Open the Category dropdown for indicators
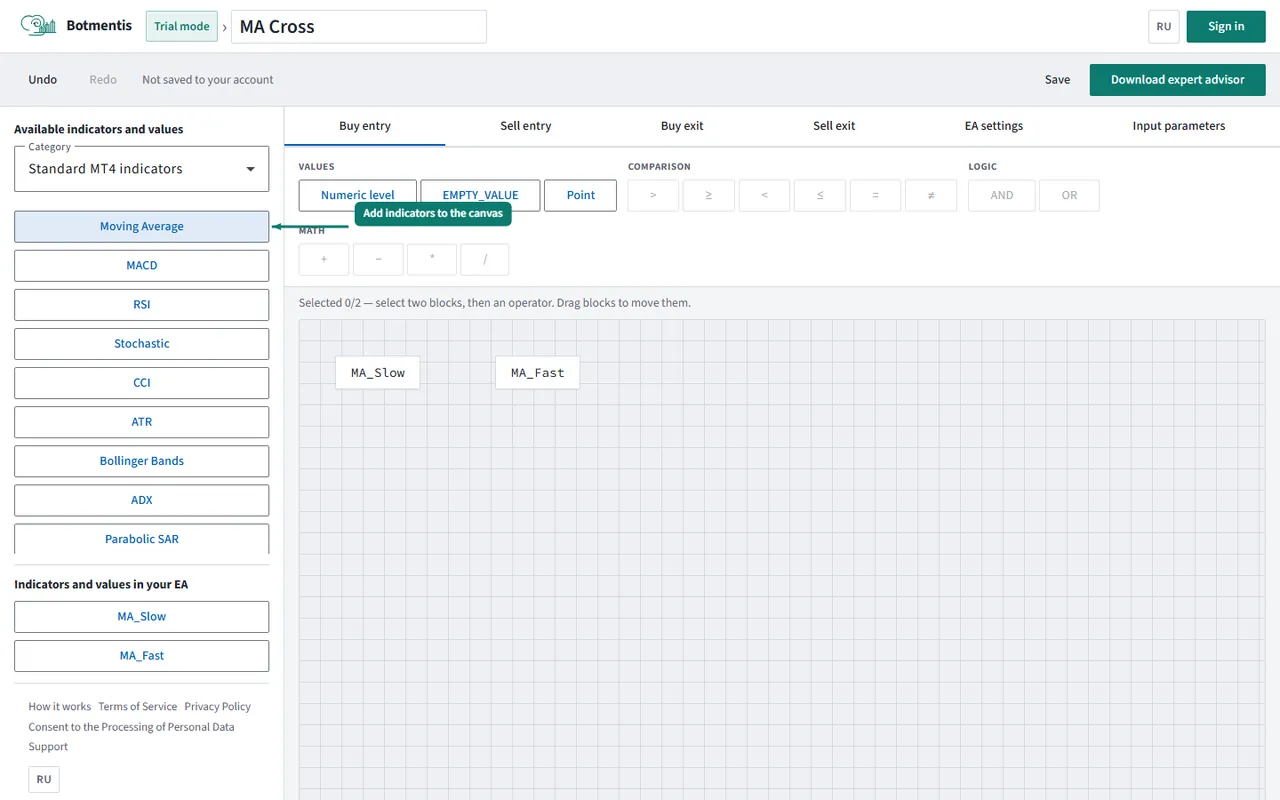1280x800 pixels. (x=142, y=169)
